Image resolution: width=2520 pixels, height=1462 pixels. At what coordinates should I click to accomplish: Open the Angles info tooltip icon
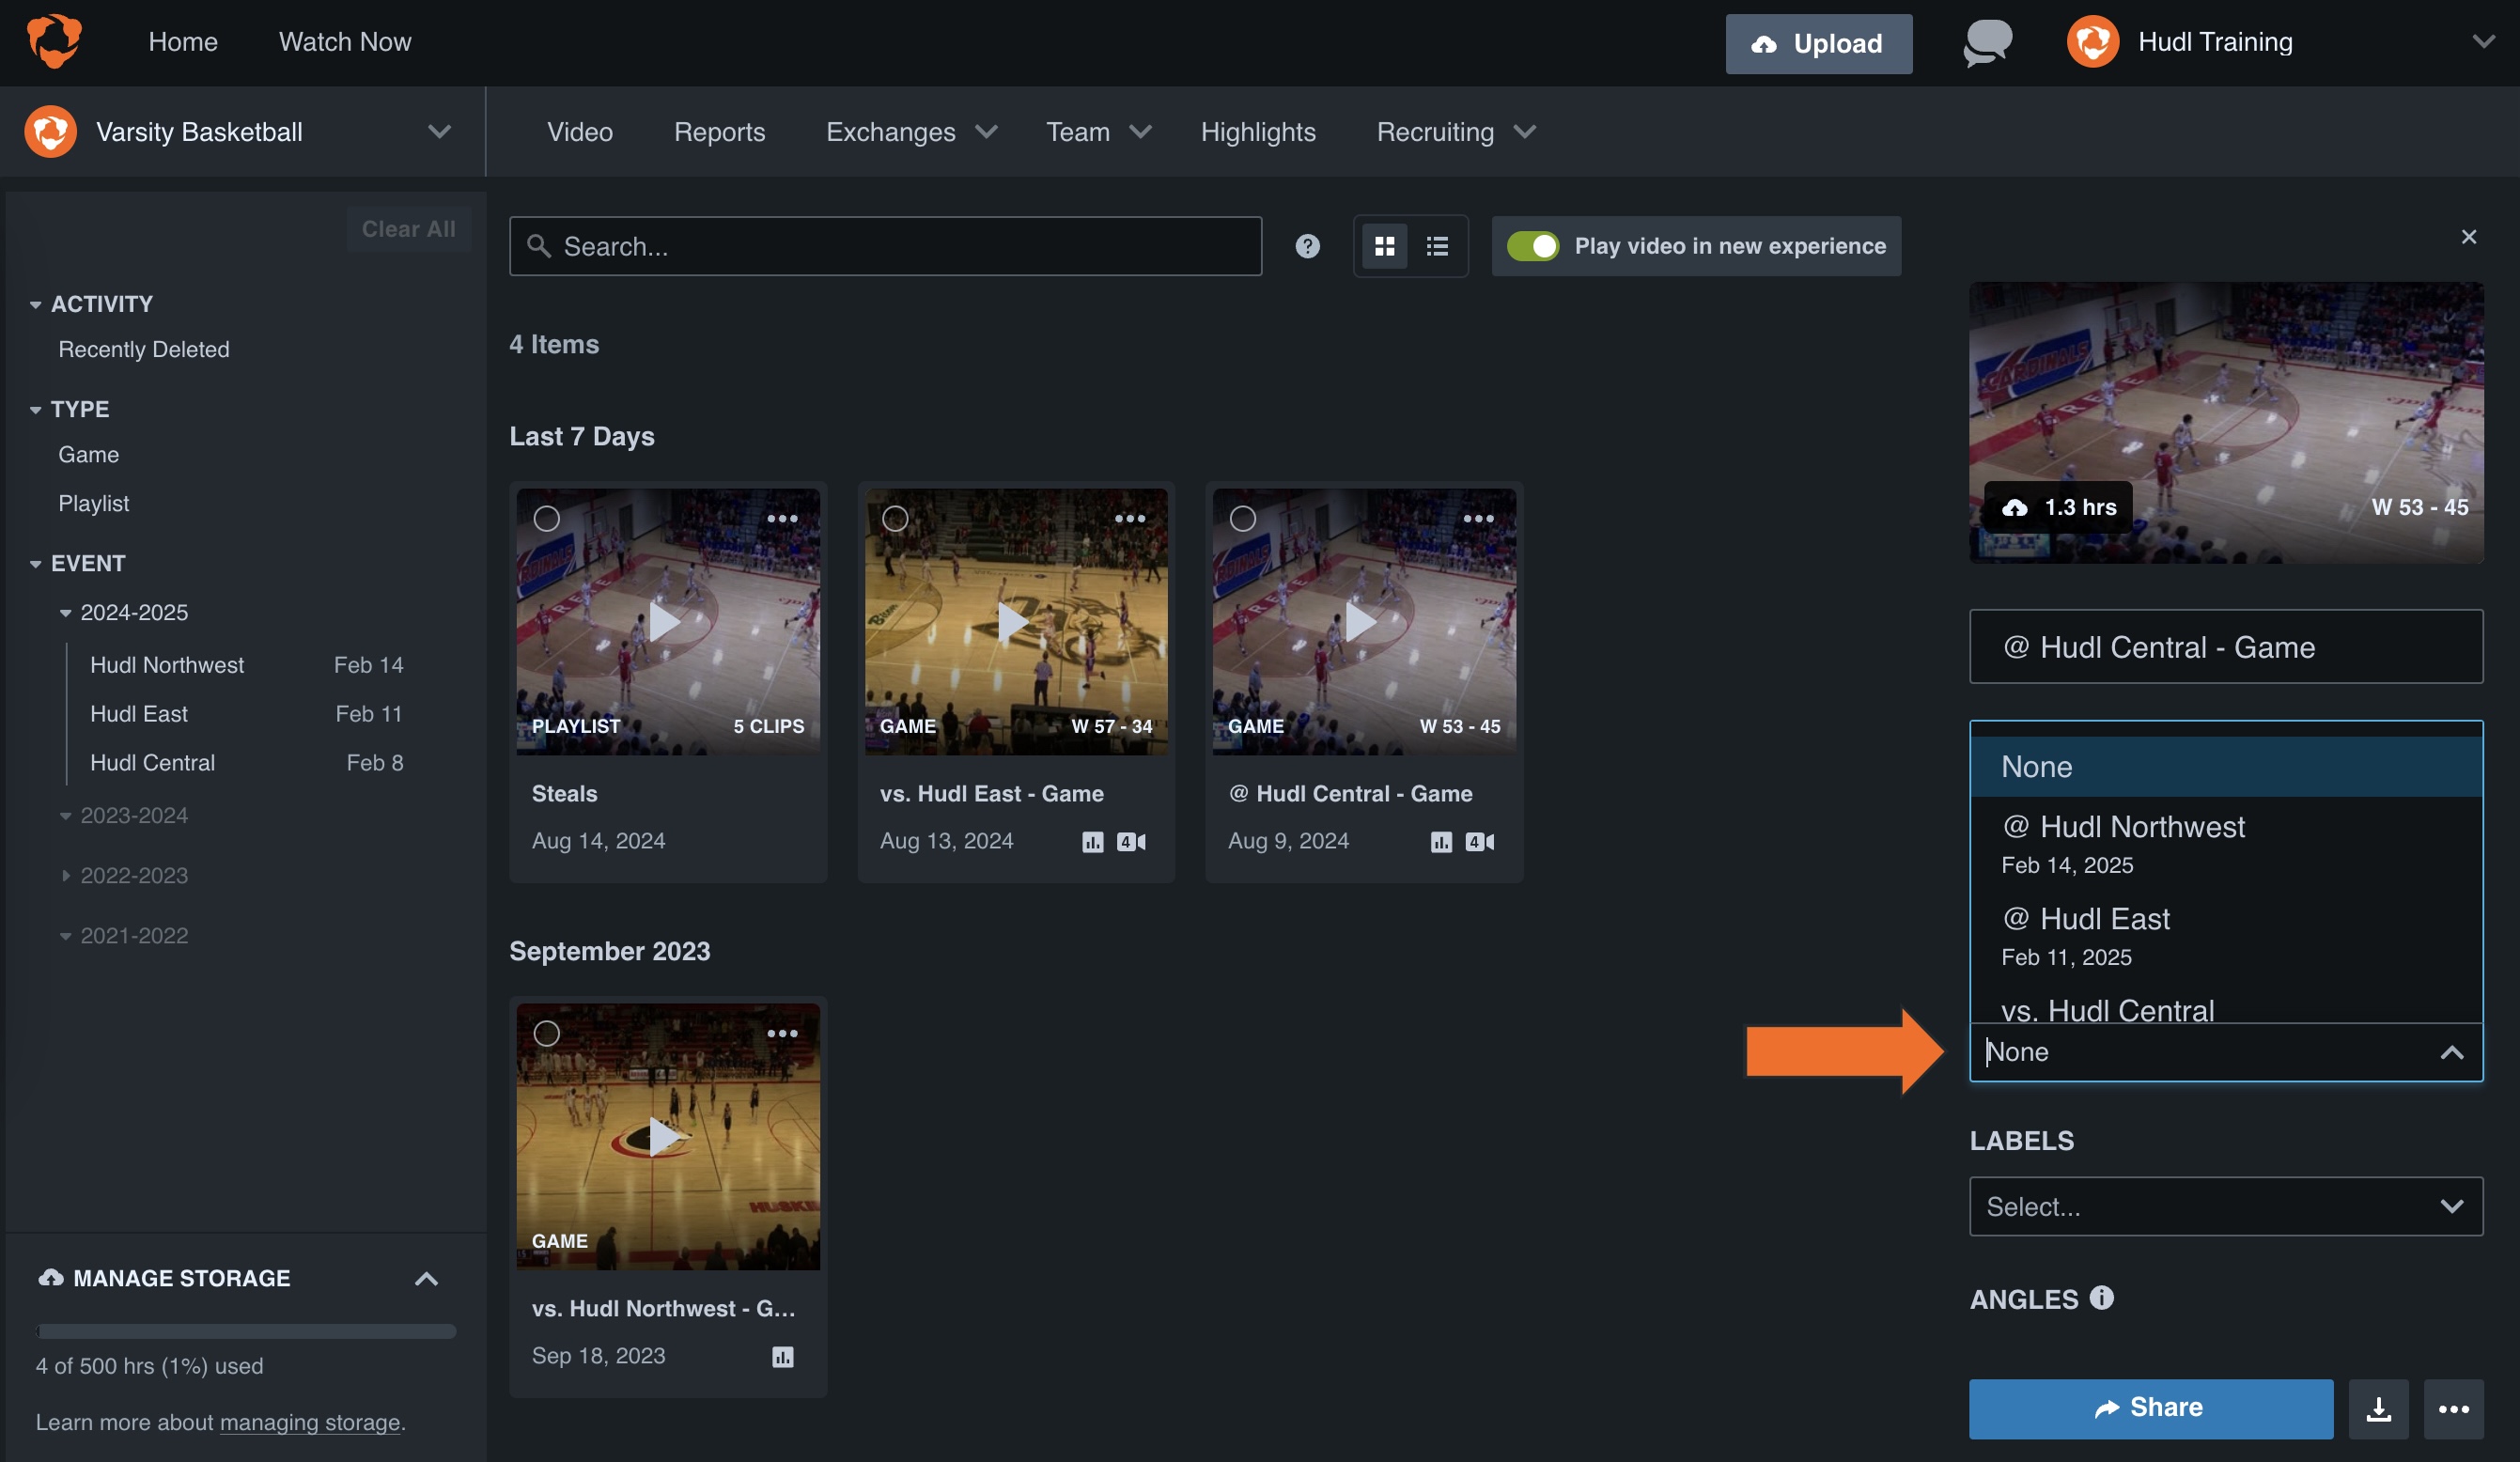click(2100, 1298)
